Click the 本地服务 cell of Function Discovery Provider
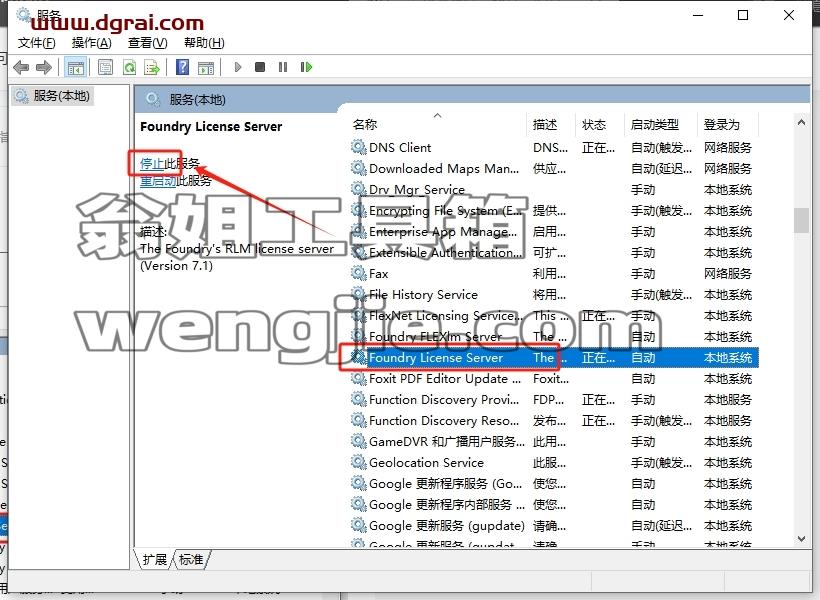 click(x=727, y=400)
